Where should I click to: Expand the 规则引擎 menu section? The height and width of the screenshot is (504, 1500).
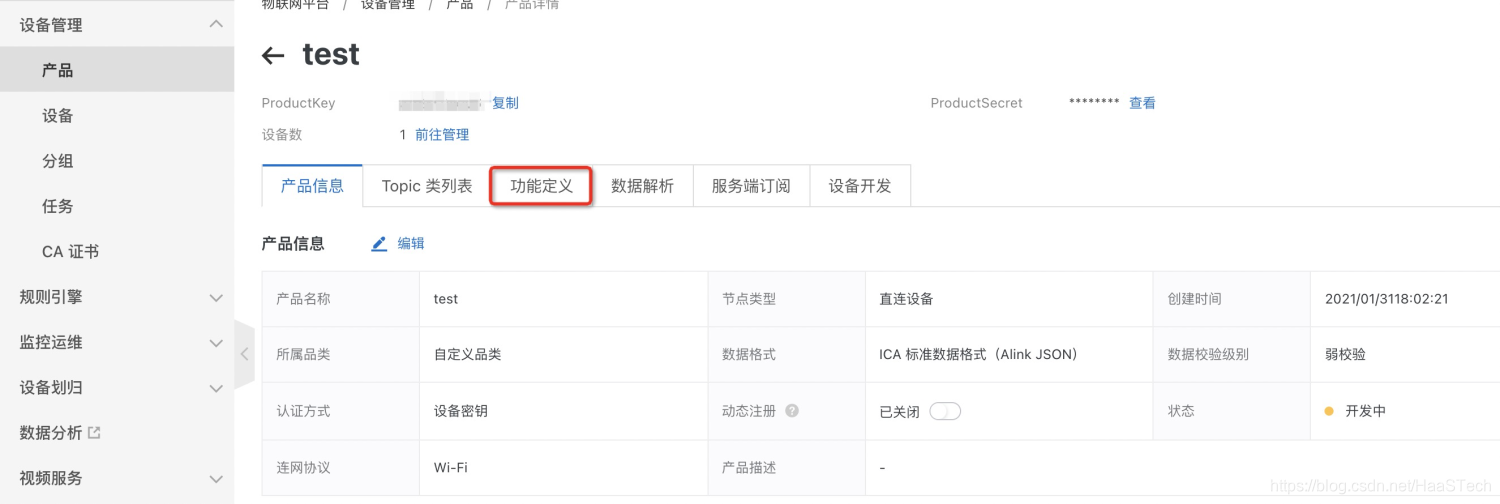[216, 297]
